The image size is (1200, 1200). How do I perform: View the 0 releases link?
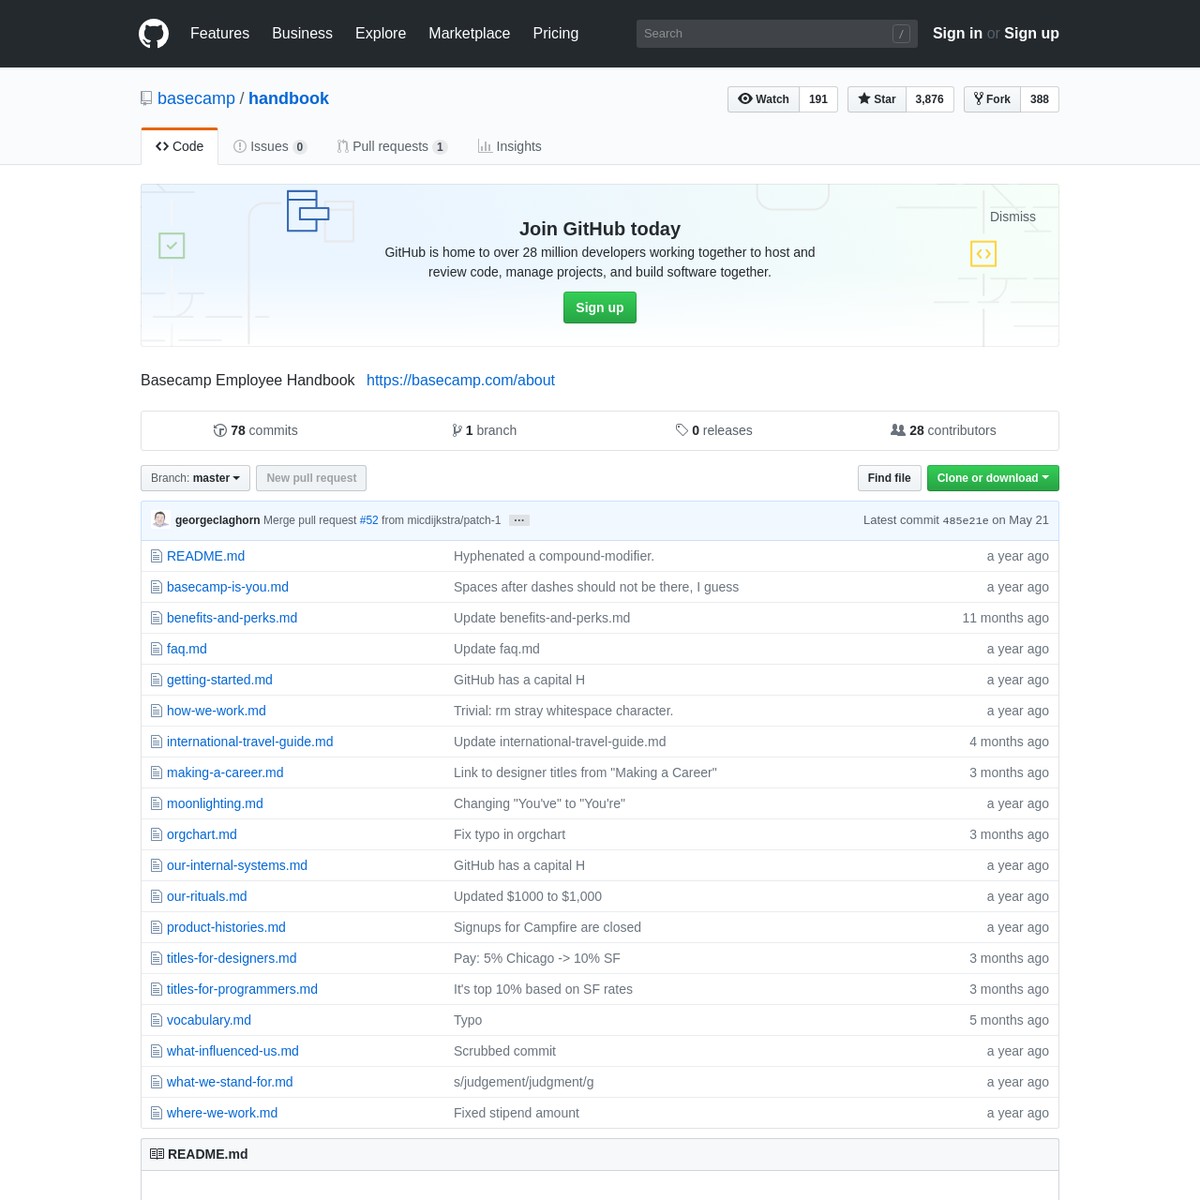click(x=714, y=430)
